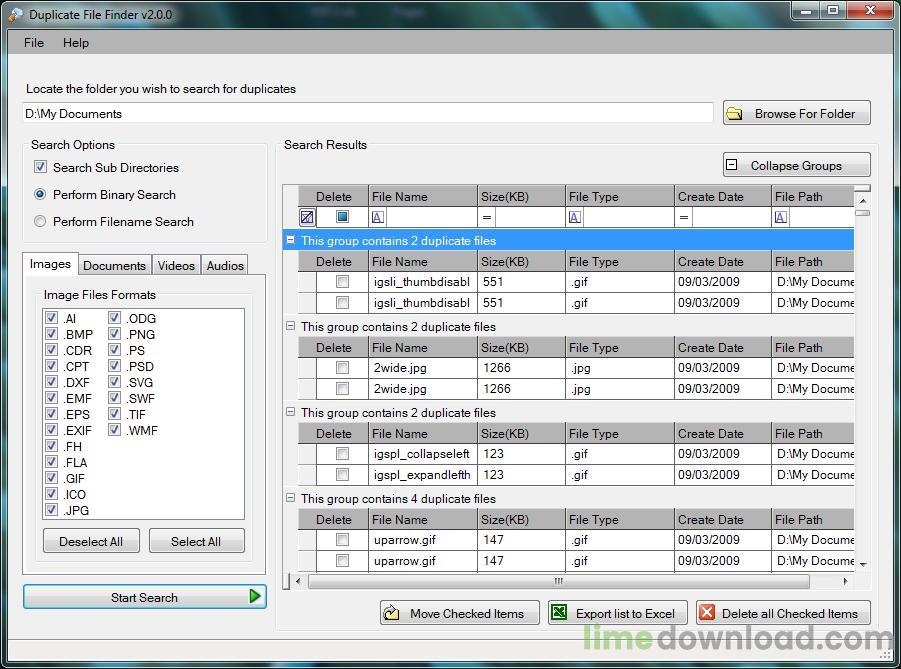Switch to the Audios tab

[224, 264]
